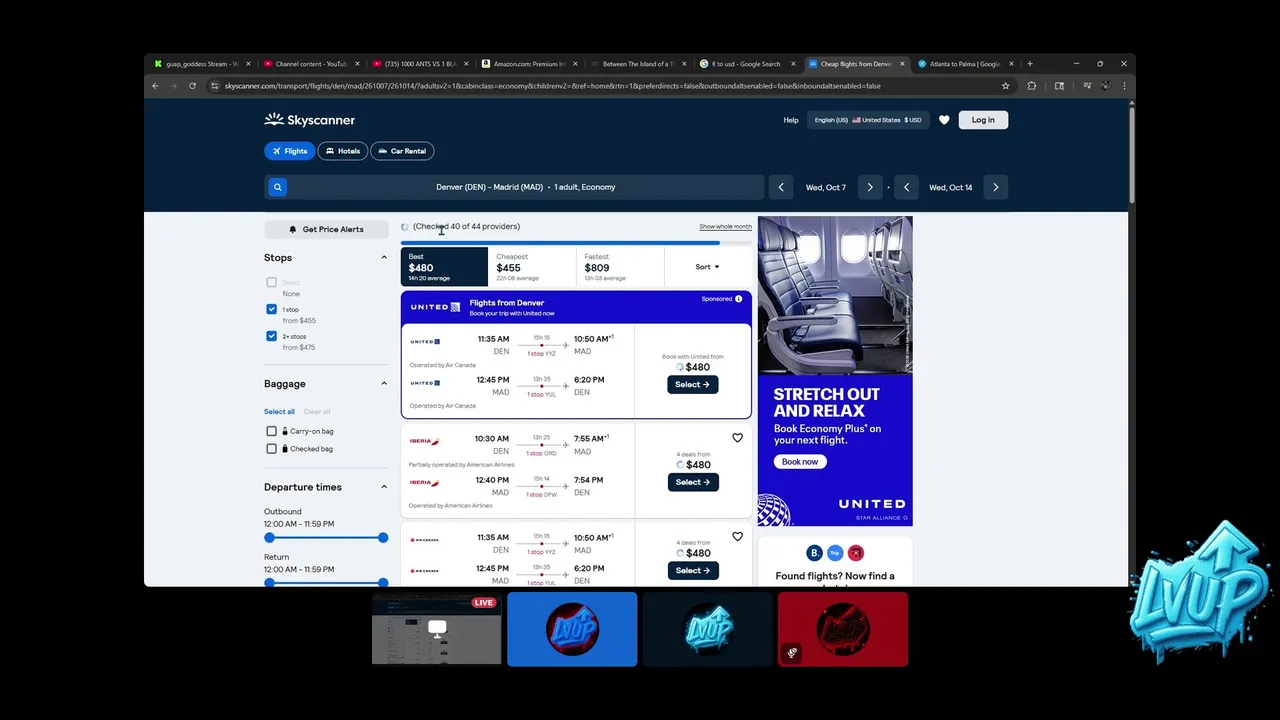
Task: Click the Skyscanner logo
Action: (309, 120)
